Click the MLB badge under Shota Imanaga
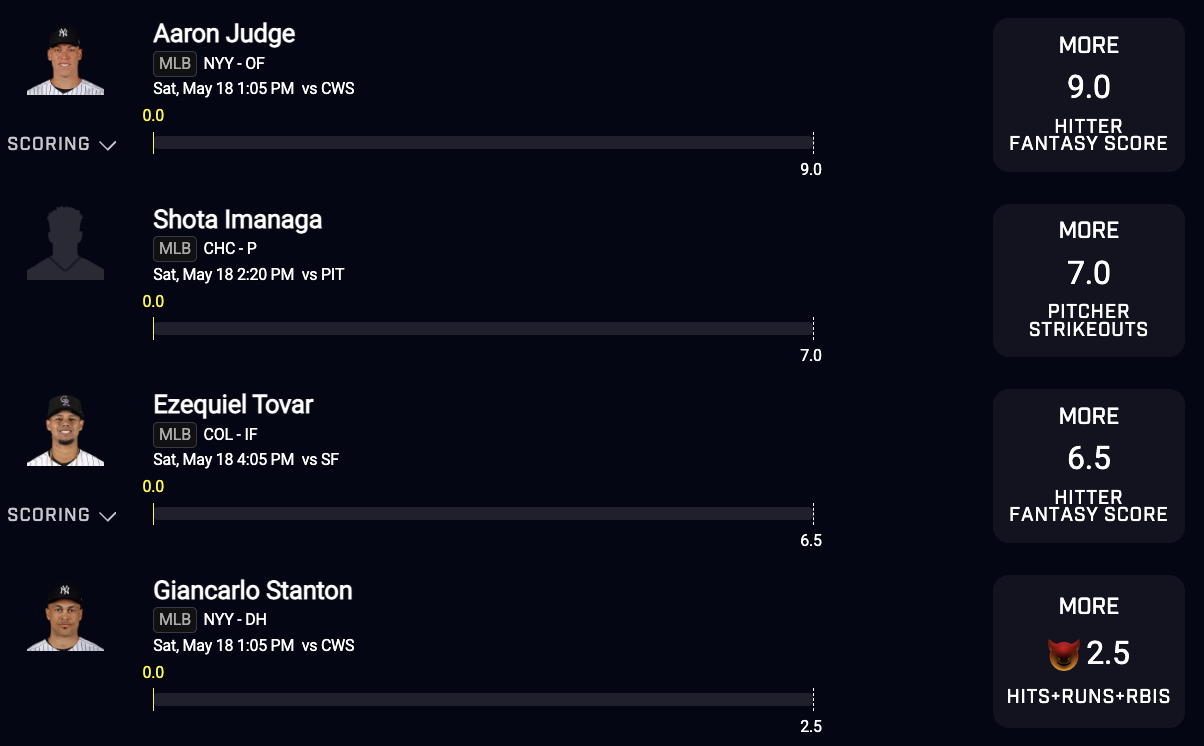Screen dimensions: 1204x746 (x=175, y=249)
